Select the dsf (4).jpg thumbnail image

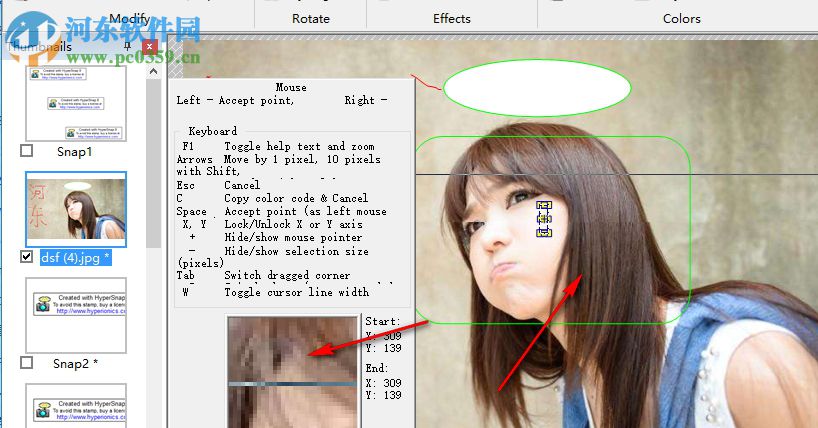76,209
